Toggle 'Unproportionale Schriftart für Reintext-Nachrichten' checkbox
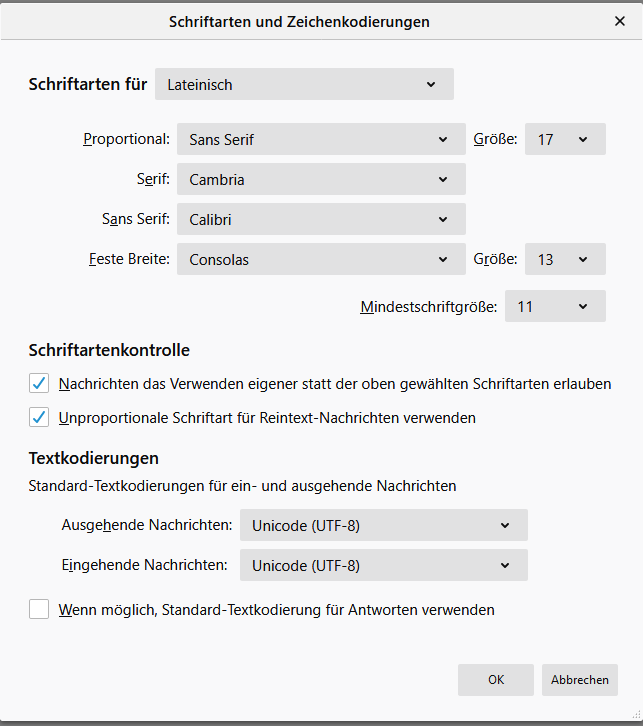The image size is (643, 726). point(39,417)
